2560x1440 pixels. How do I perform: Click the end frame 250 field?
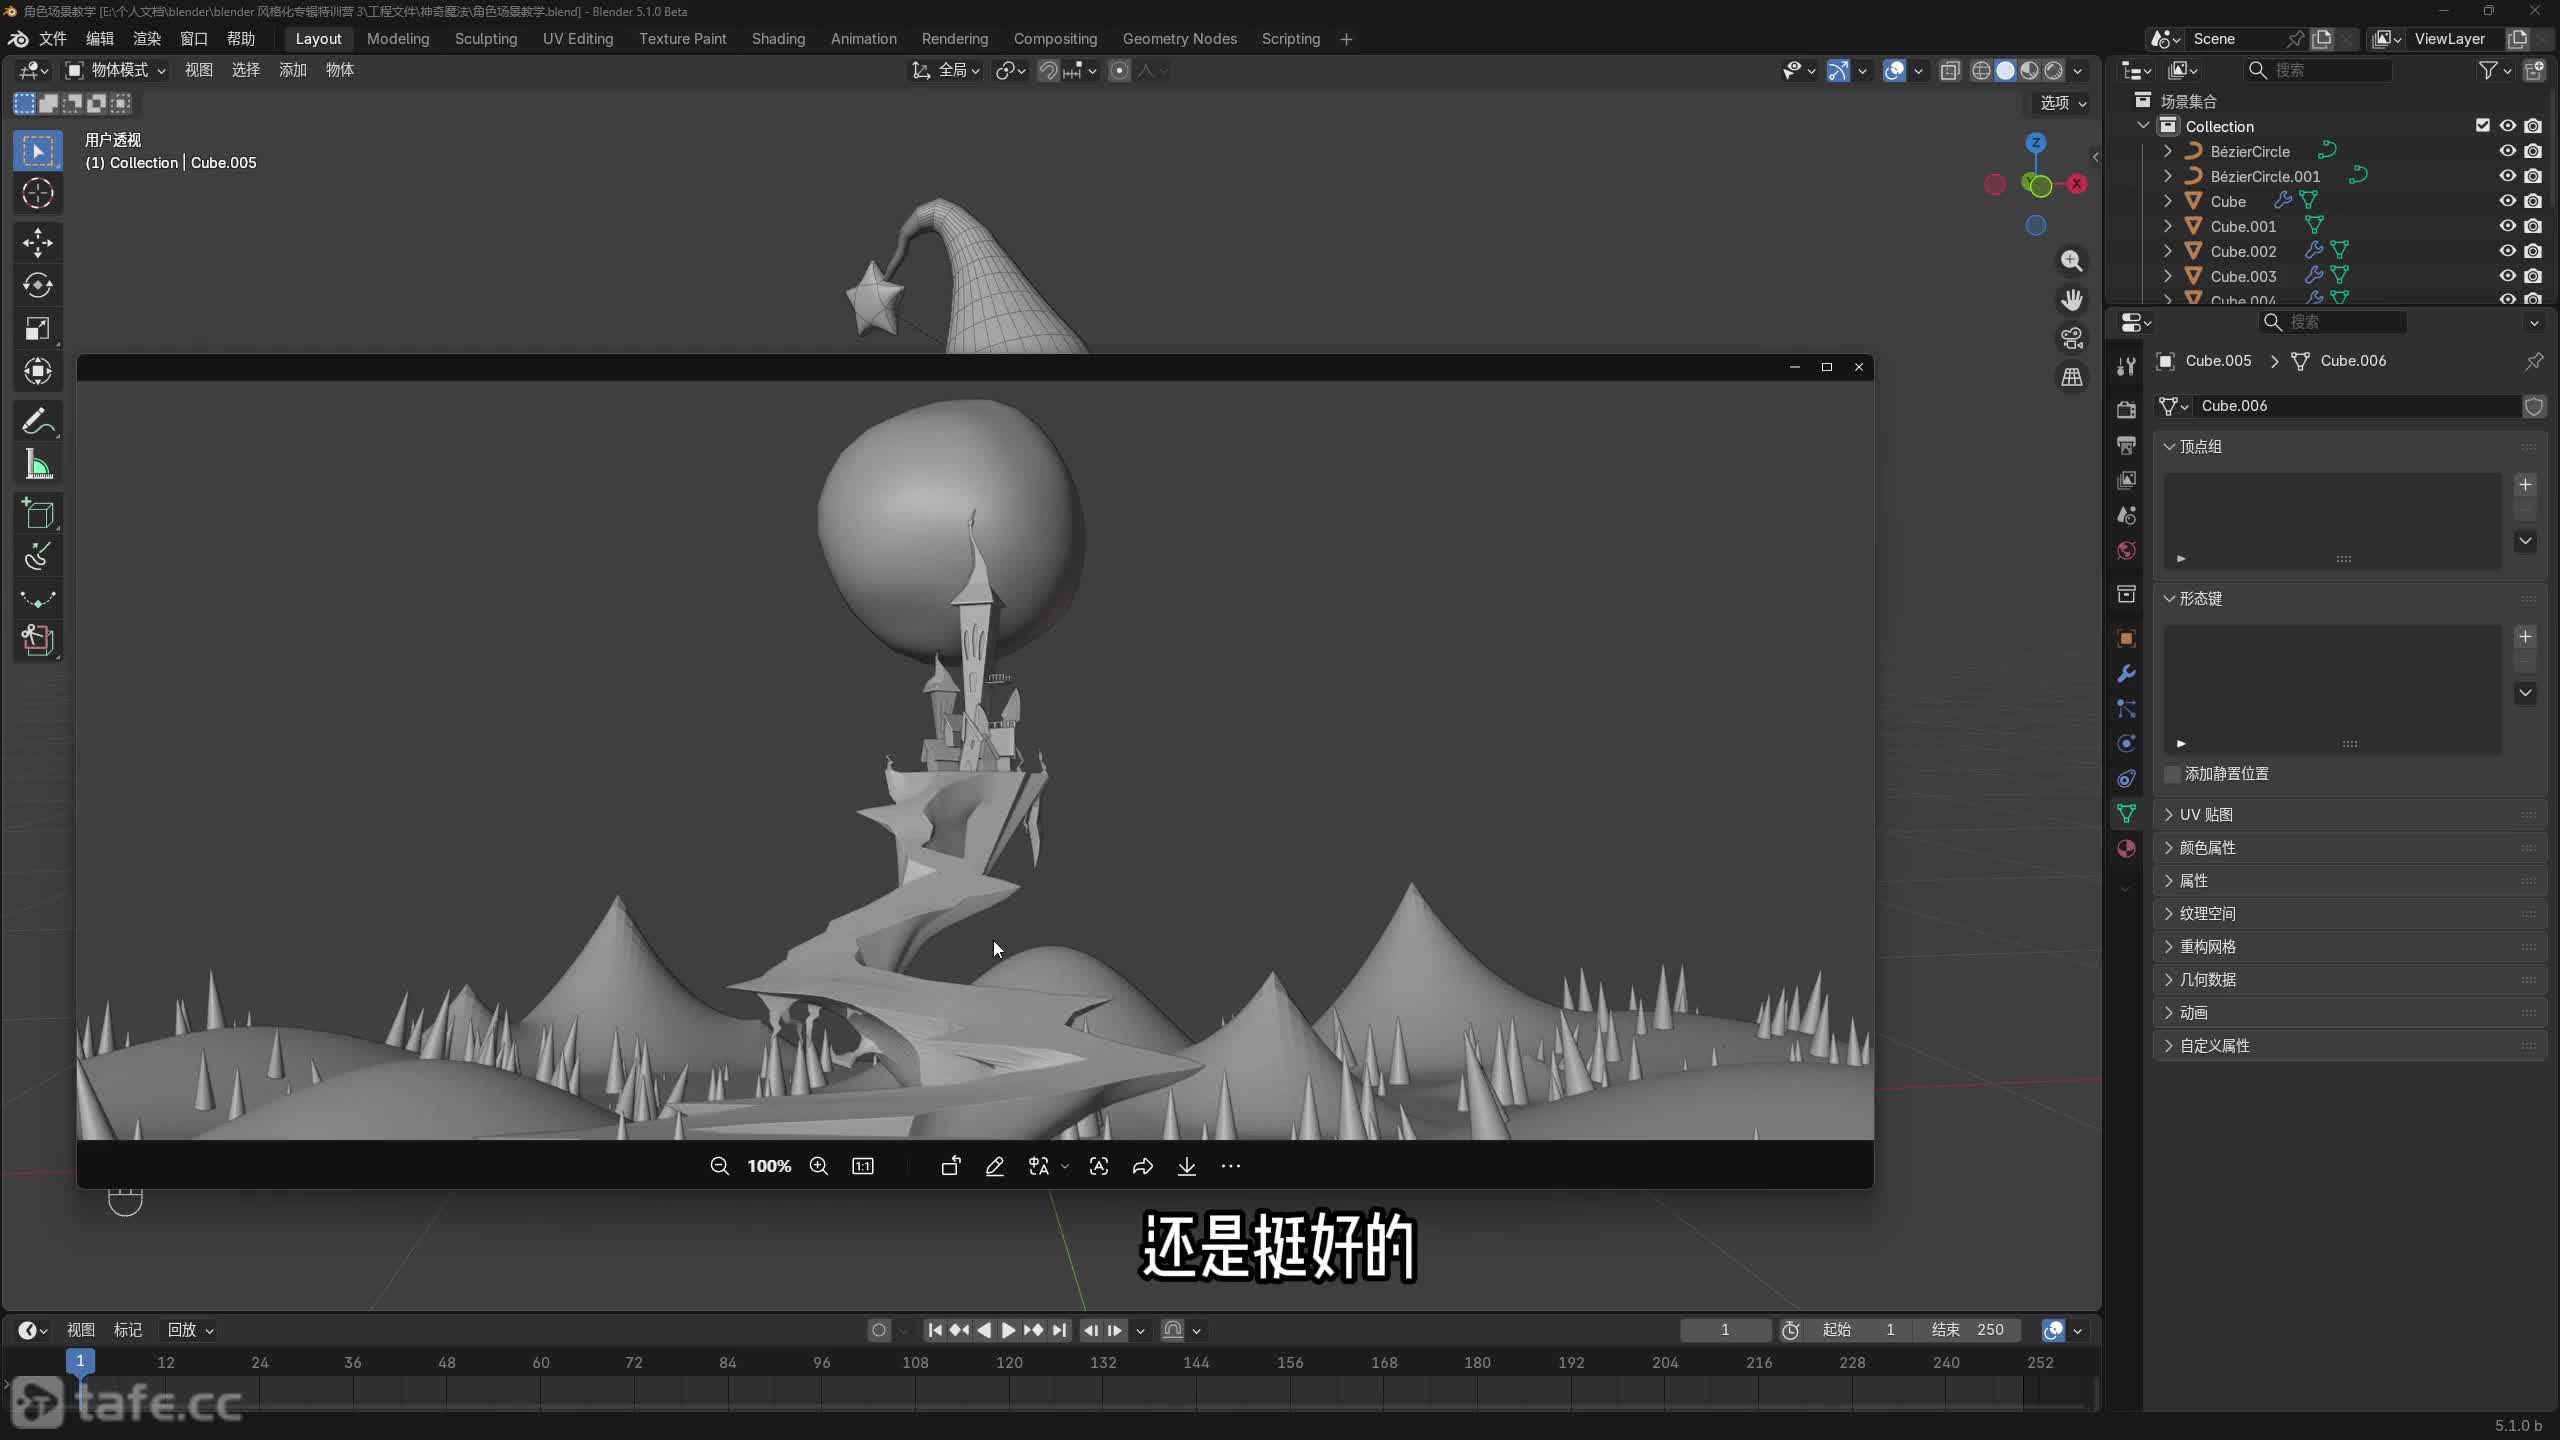pos(1969,1330)
